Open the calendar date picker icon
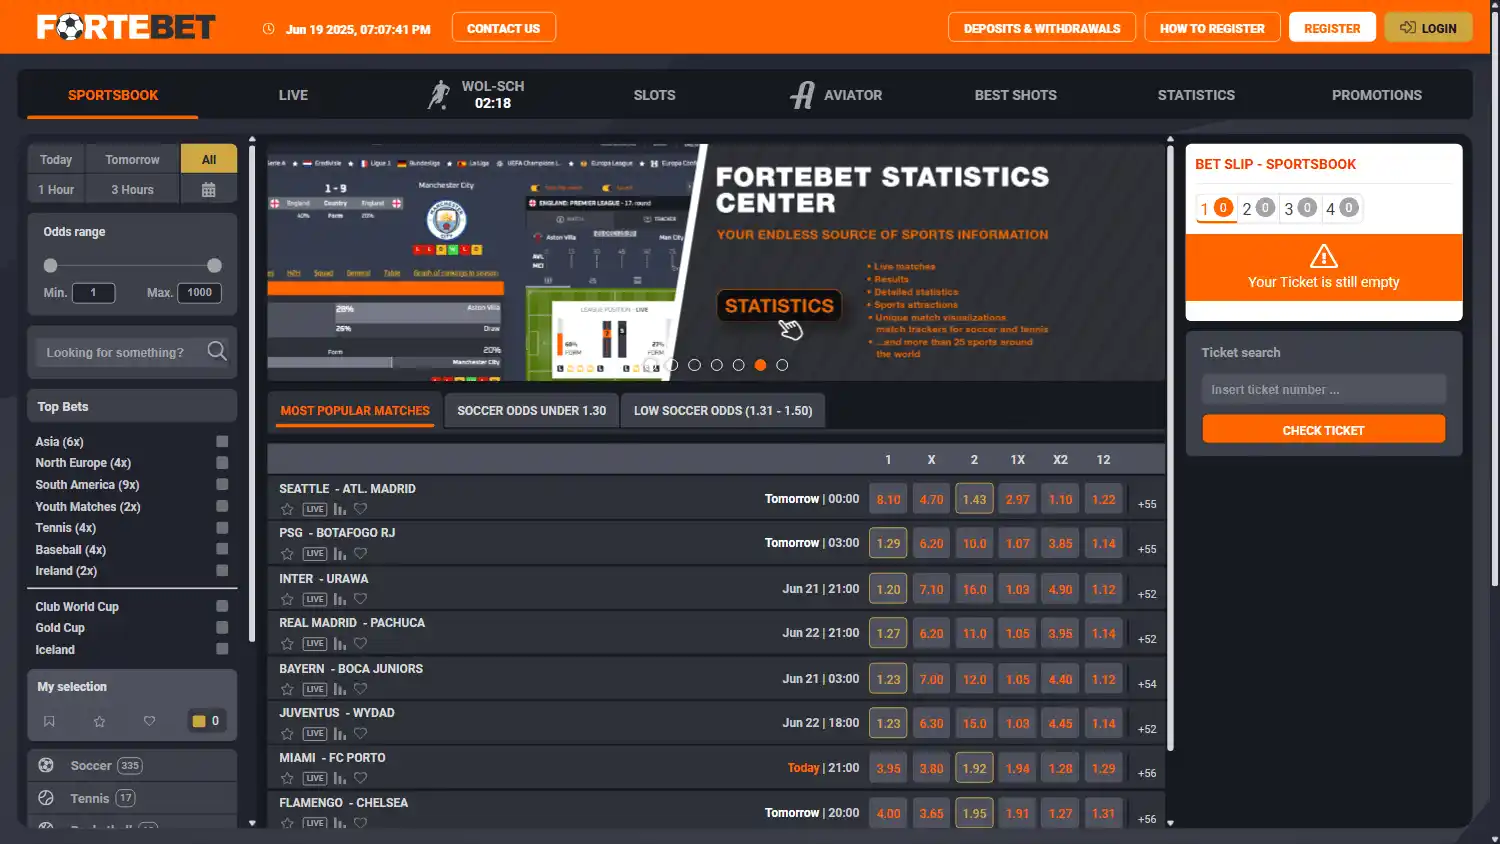Screen dimensions: 1500x844 (208, 189)
